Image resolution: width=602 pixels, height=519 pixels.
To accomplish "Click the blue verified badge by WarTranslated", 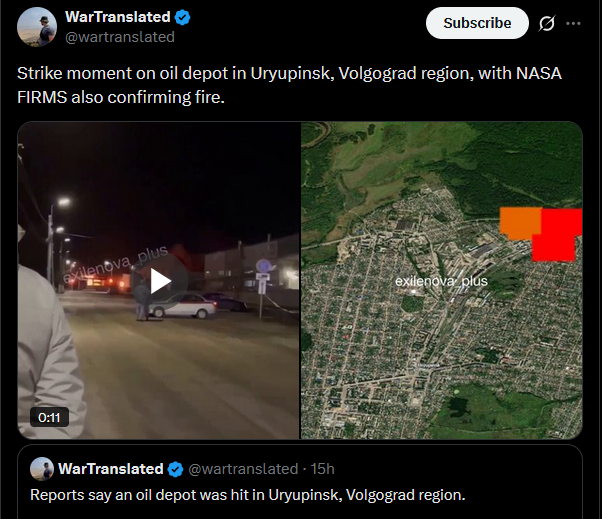I will coord(182,17).
